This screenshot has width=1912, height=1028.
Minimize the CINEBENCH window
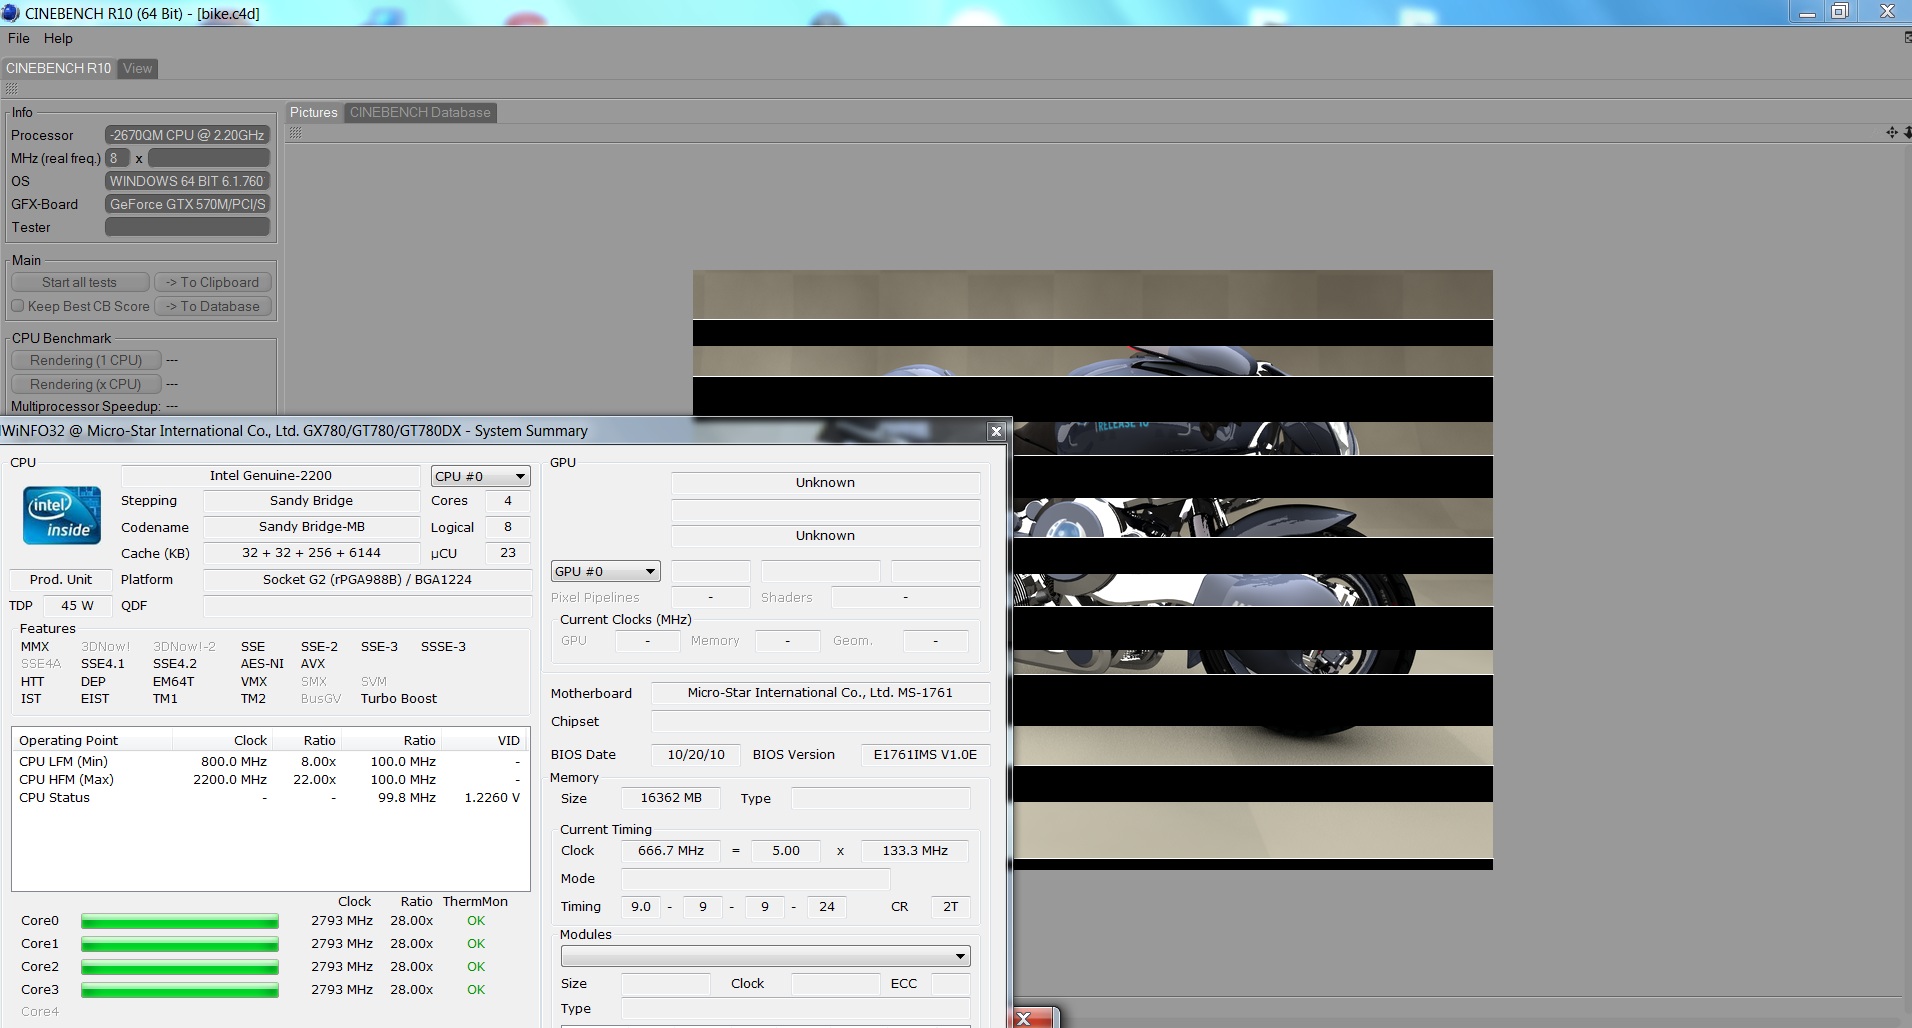pos(1807,12)
